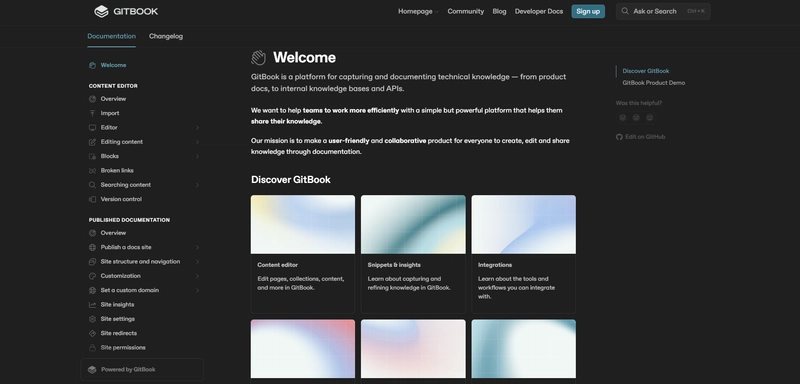The width and height of the screenshot is (800, 384).
Task: Click the Broken links icon
Action: [x=92, y=170]
